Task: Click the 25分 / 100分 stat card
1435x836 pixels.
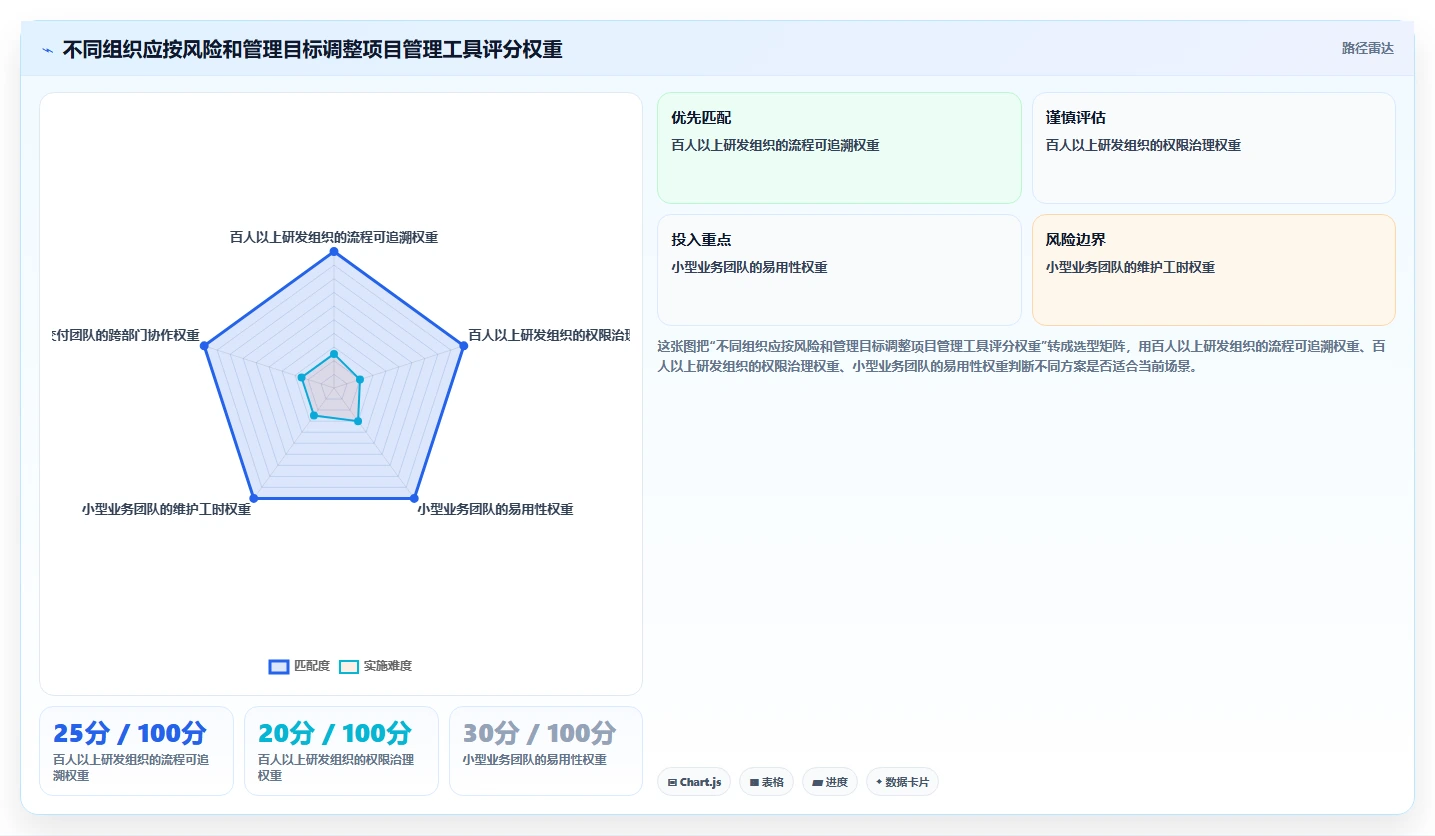Action: (x=136, y=751)
